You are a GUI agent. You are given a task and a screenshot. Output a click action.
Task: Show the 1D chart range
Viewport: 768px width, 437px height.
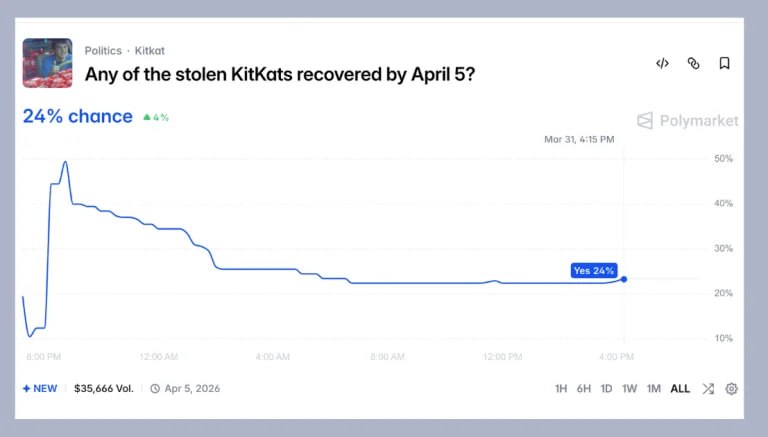coord(606,389)
